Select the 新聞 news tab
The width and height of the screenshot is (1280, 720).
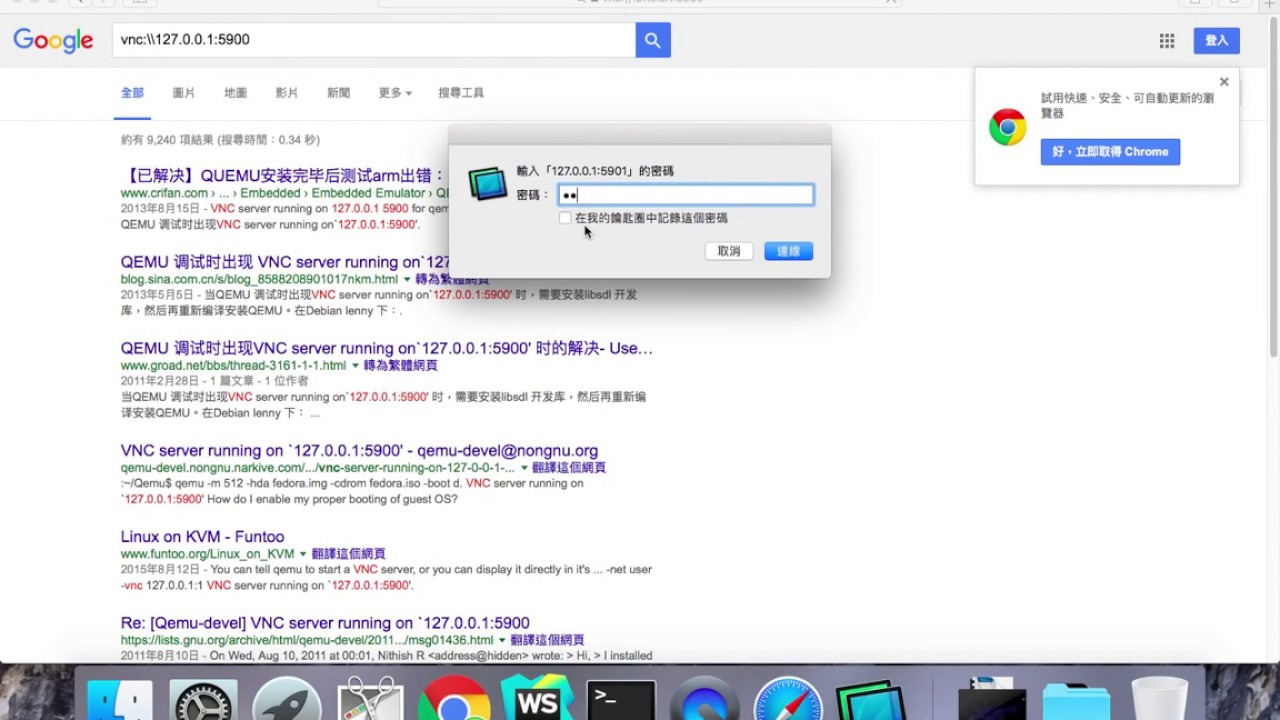[338, 93]
